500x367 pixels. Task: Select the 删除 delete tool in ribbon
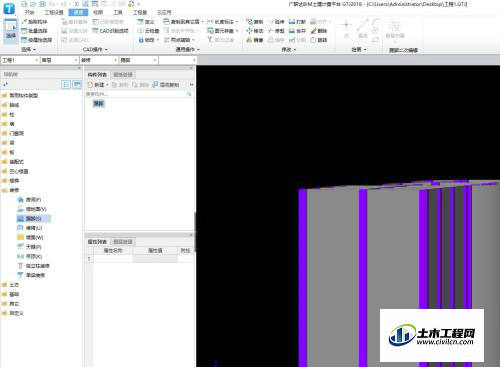point(319,31)
